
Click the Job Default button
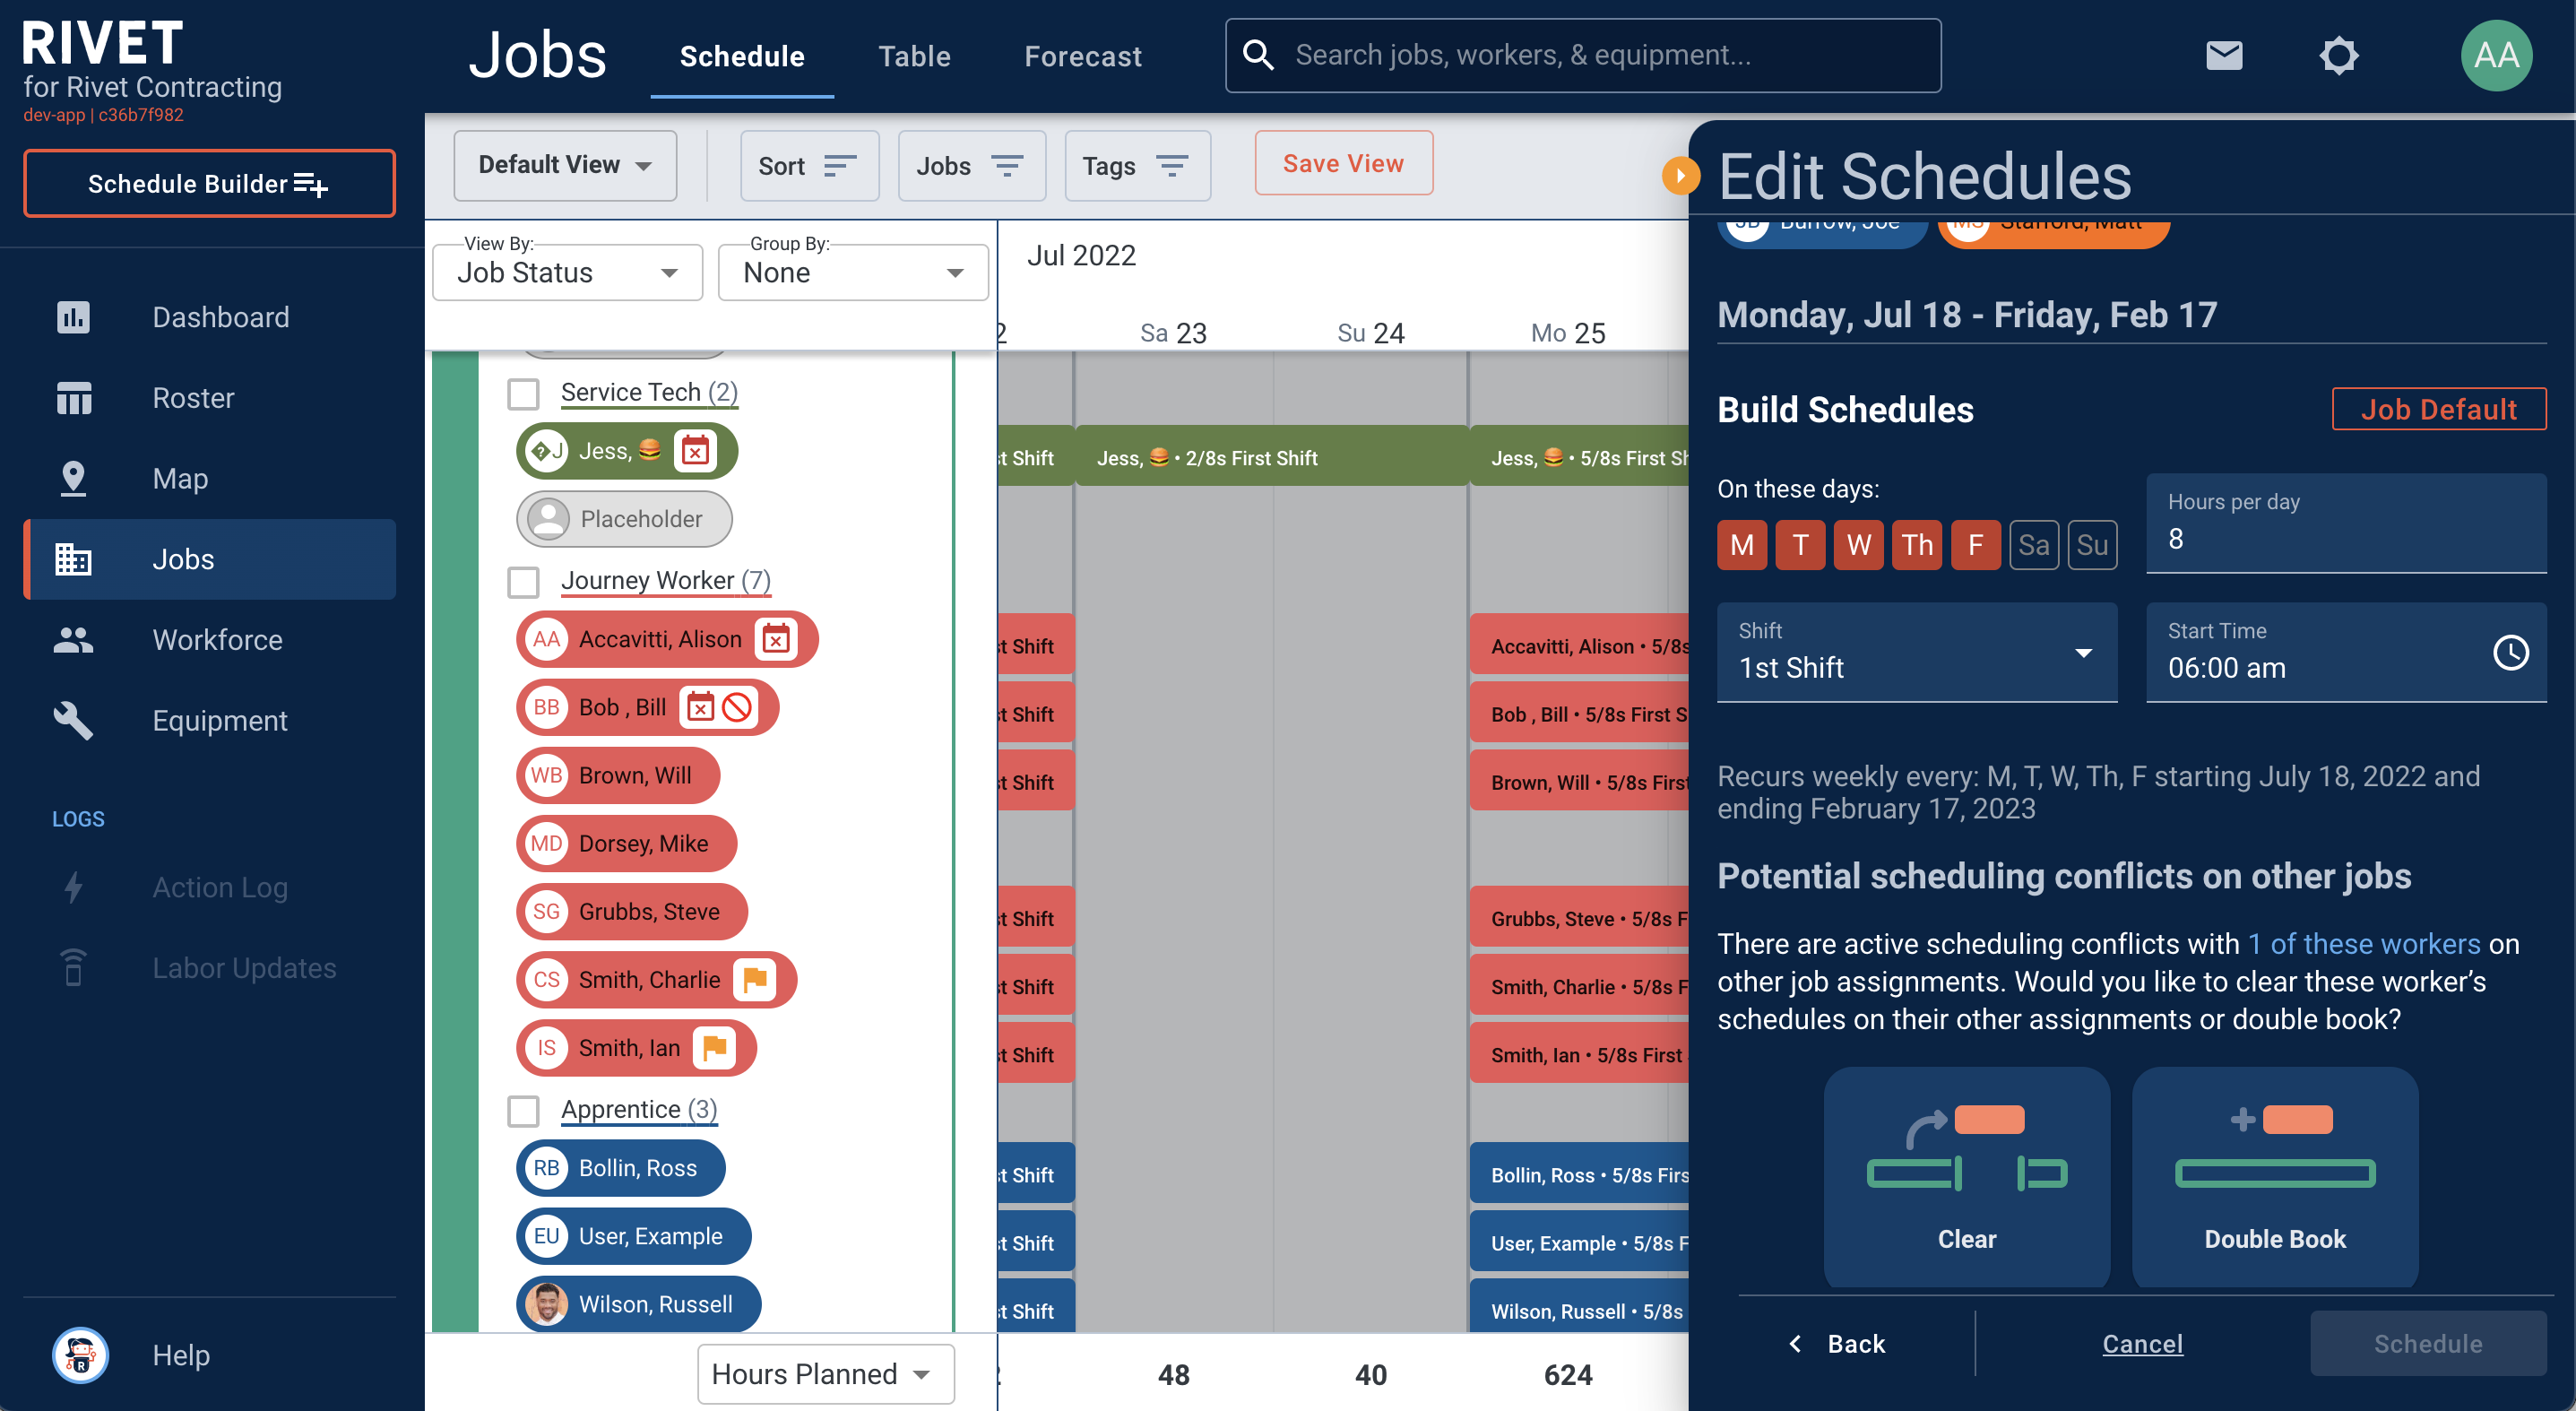[2439, 410]
